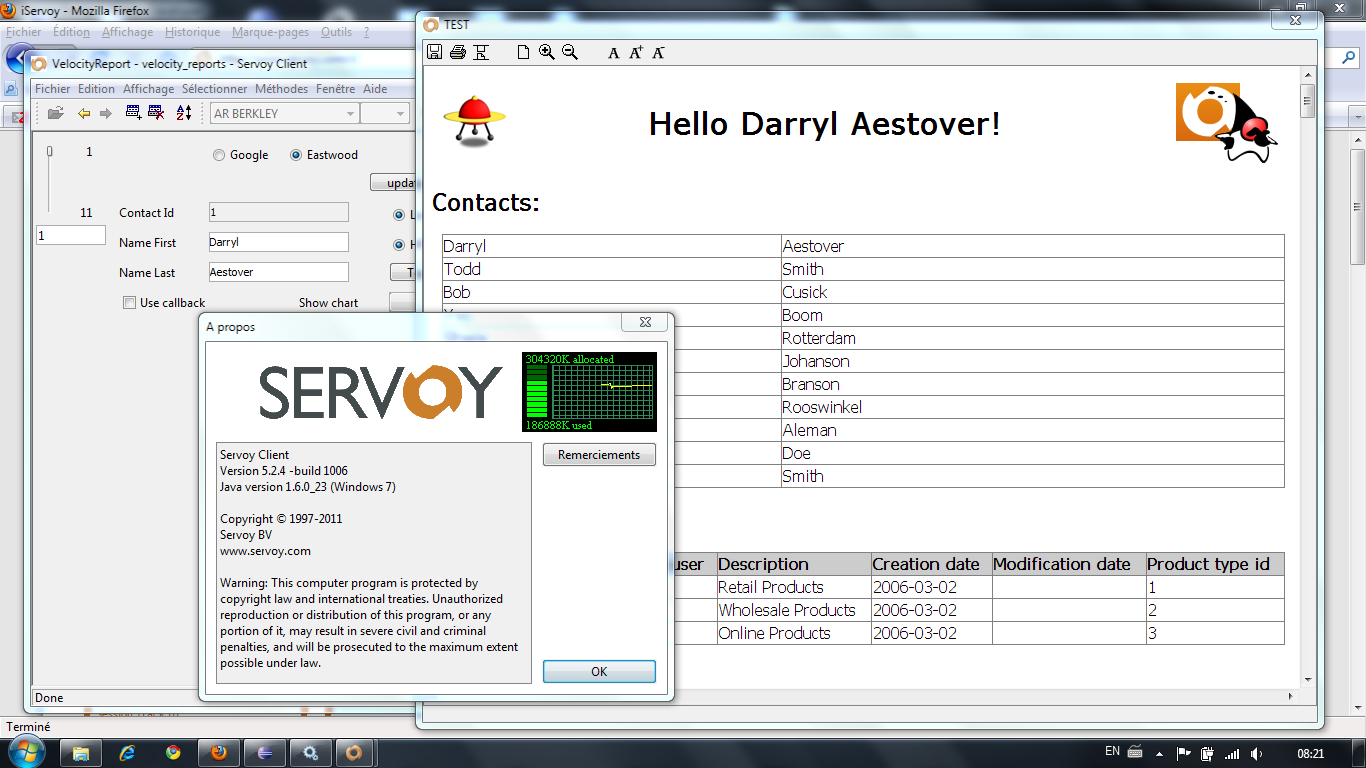1366x768 pixels.
Task: Open Méthodes menu in Servoy Client
Action: click(x=282, y=89)
